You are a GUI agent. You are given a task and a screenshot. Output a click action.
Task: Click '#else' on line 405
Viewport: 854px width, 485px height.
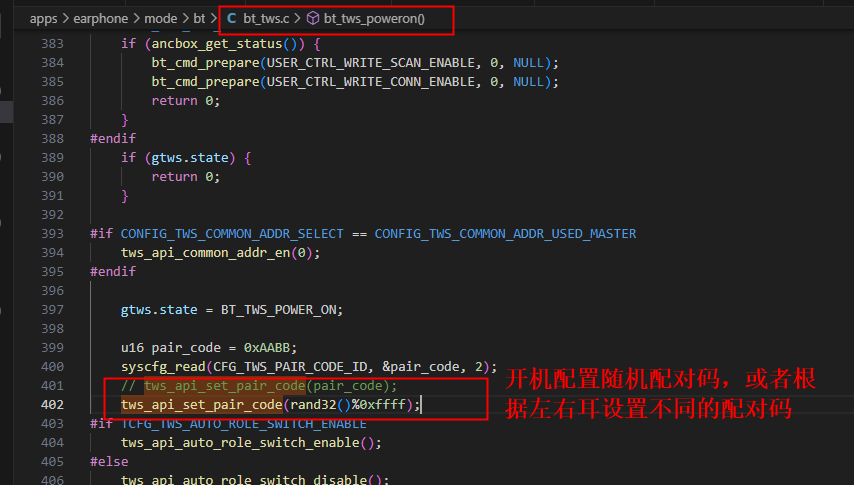tap(109, 462)
